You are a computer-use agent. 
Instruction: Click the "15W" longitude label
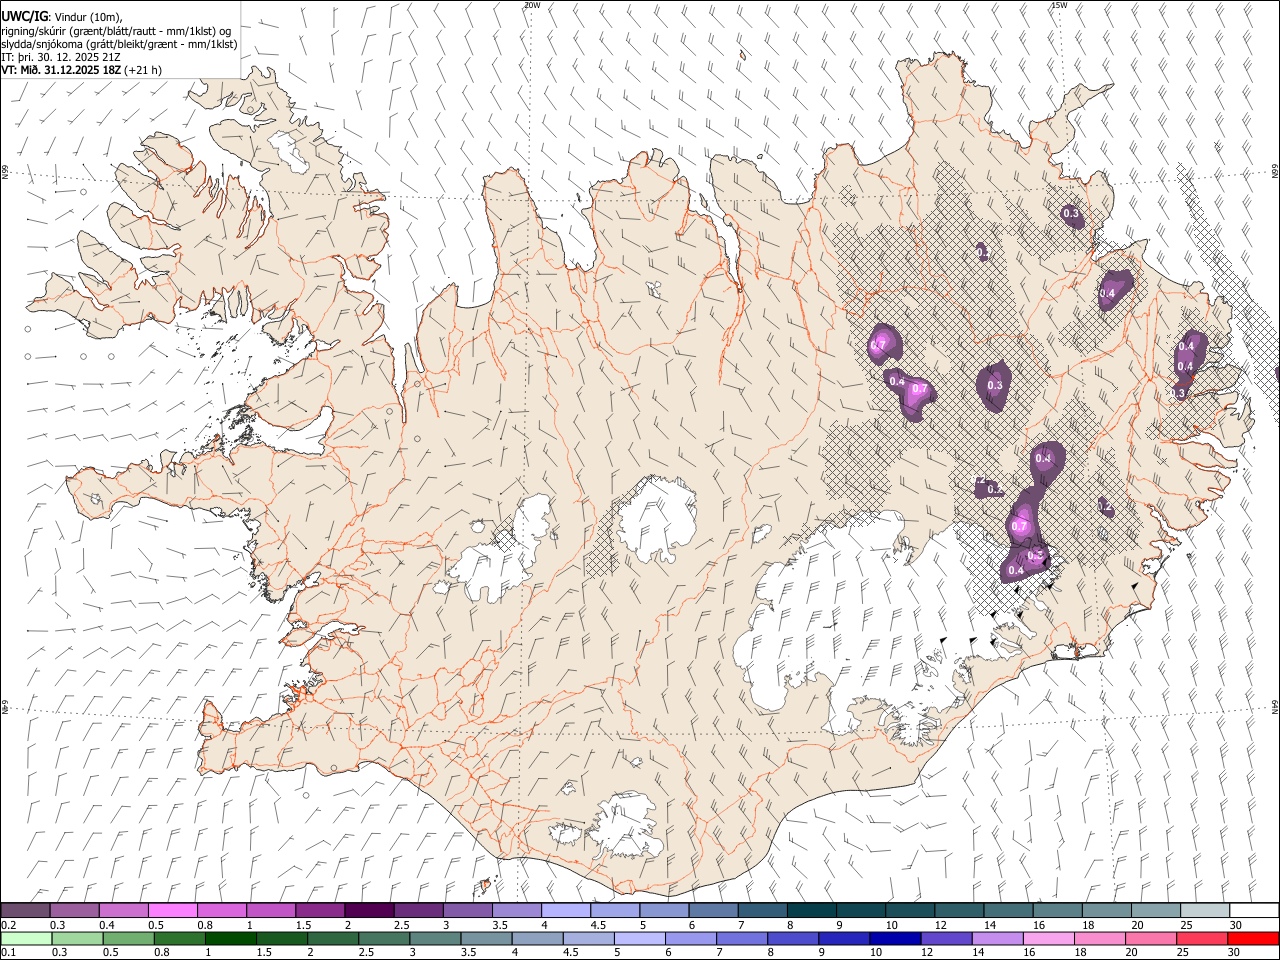click(x=1059, y=5)
